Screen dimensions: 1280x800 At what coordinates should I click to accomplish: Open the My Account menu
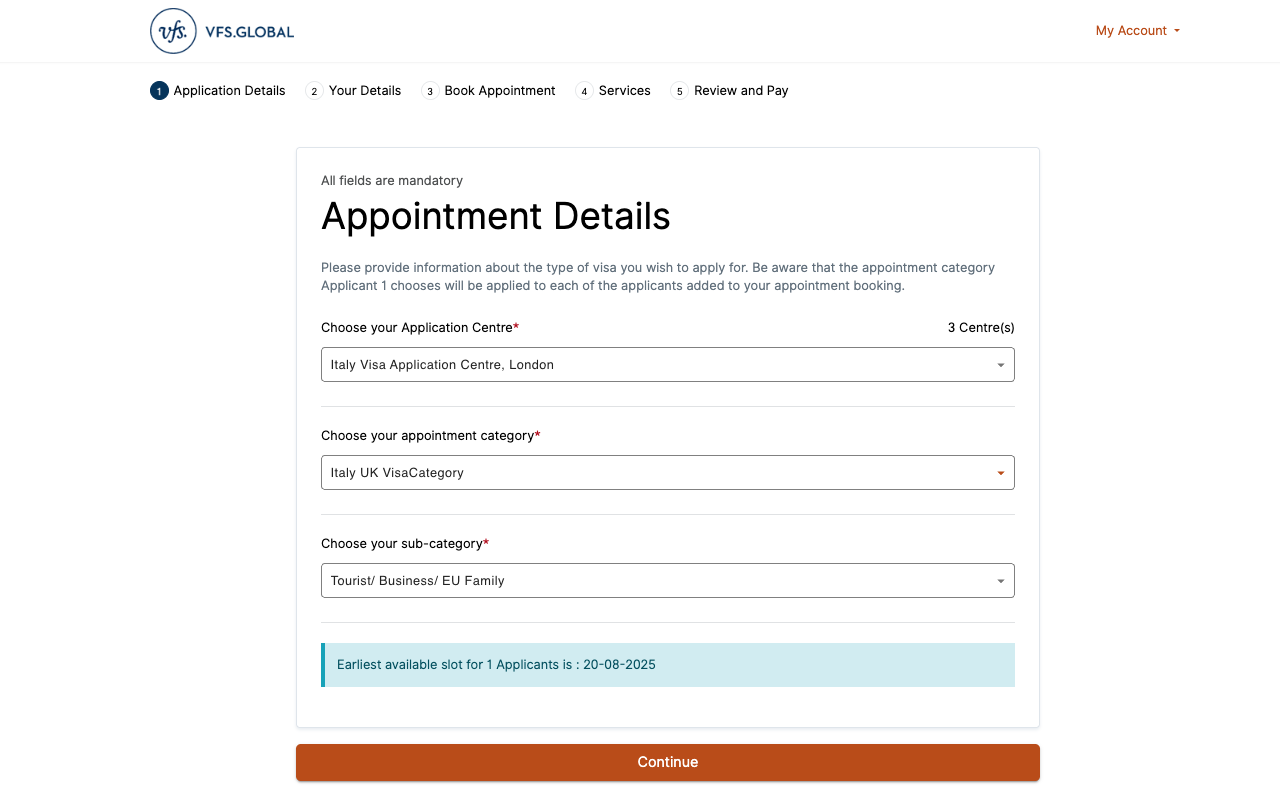tap(1137, 31)
